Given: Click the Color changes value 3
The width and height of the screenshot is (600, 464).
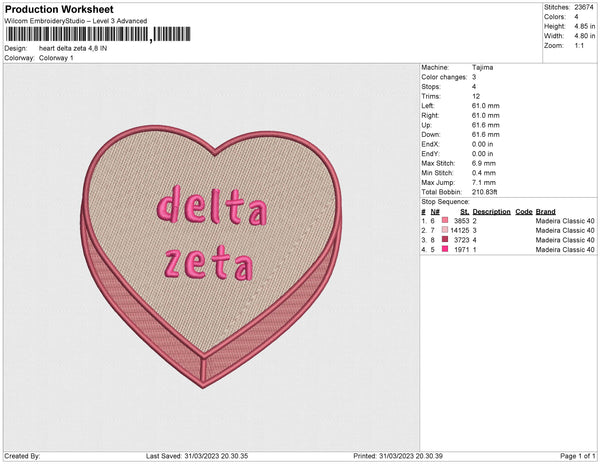Looking at the screenshot, I should click(x=474, y=77).
